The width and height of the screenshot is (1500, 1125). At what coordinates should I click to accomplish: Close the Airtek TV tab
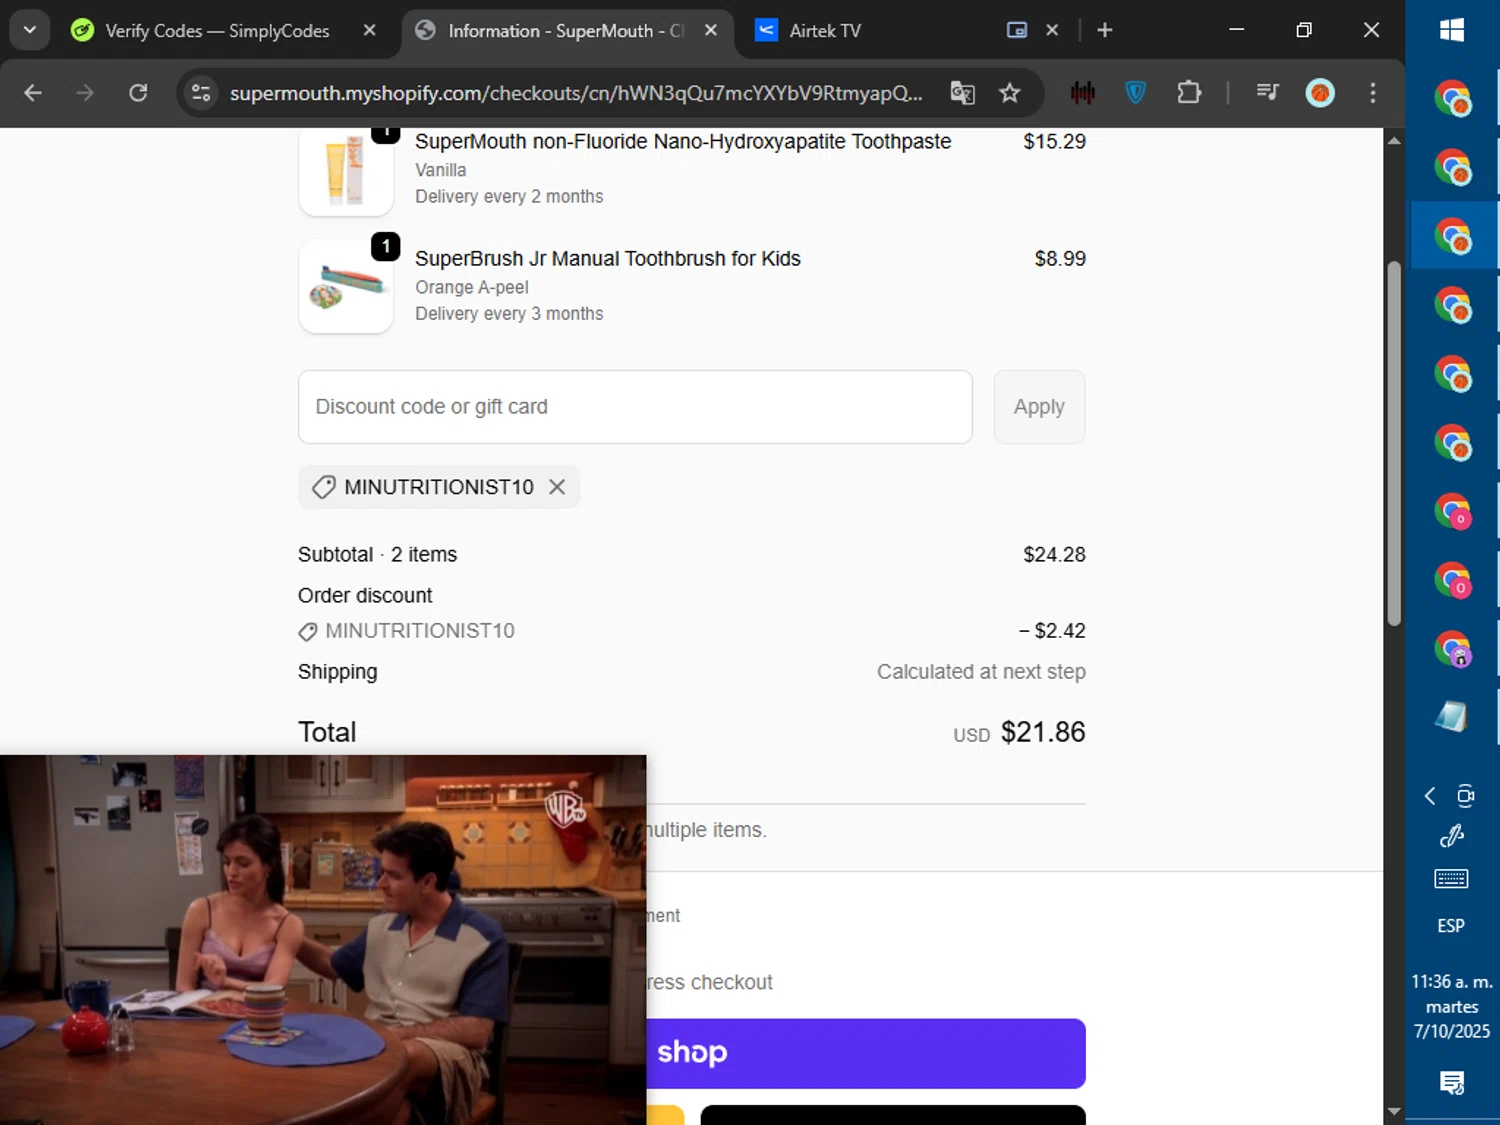(x=1052, y=30)
